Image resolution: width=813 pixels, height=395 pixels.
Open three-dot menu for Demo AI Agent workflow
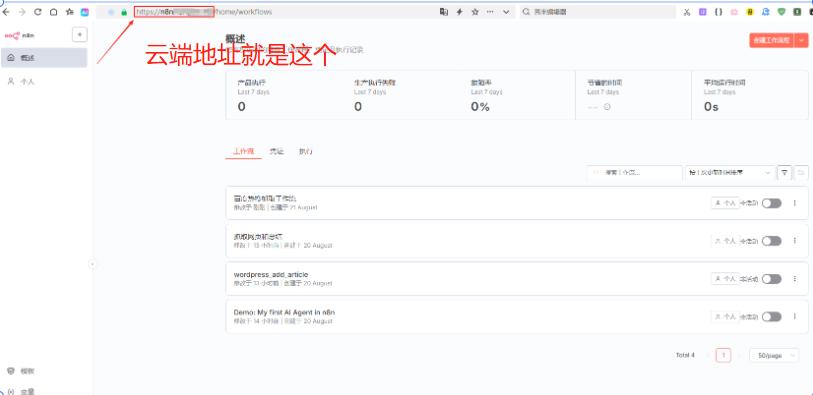point(794,317)
